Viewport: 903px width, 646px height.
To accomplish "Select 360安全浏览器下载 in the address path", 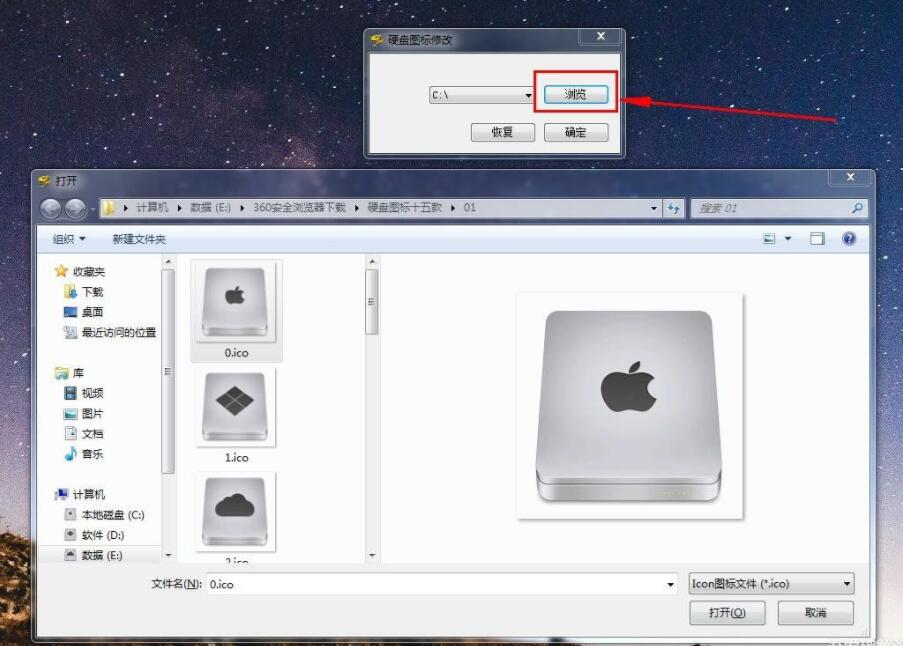I will pyautogui.click(x=299, y=207).
